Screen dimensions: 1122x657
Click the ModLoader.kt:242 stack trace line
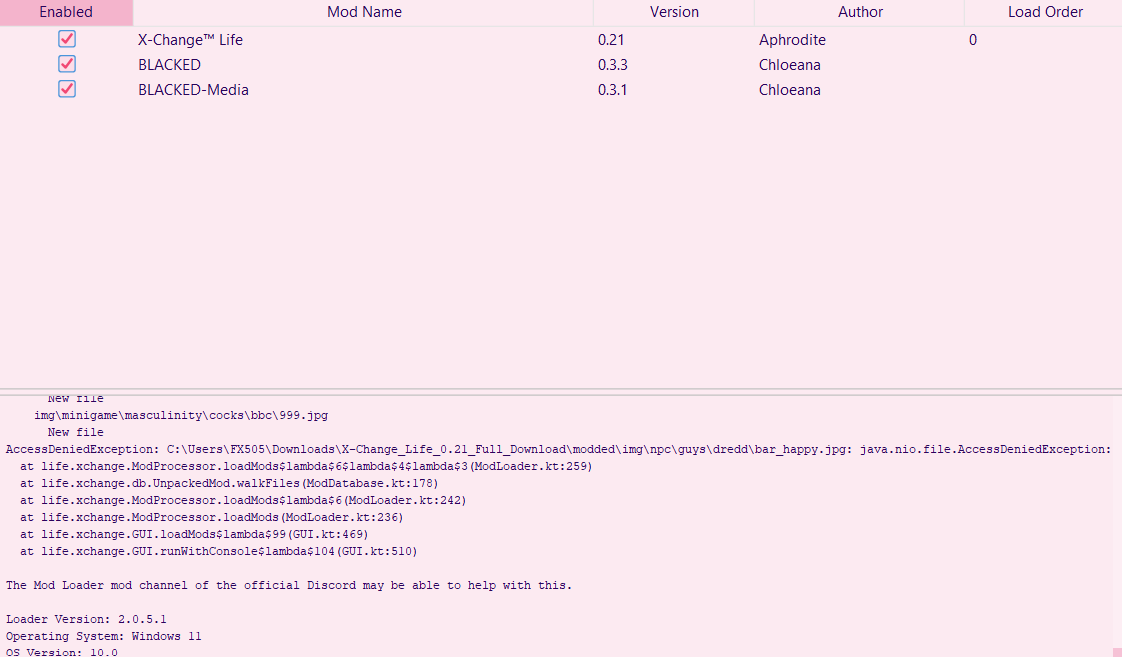pyautogui.click(x=243, y=501)
